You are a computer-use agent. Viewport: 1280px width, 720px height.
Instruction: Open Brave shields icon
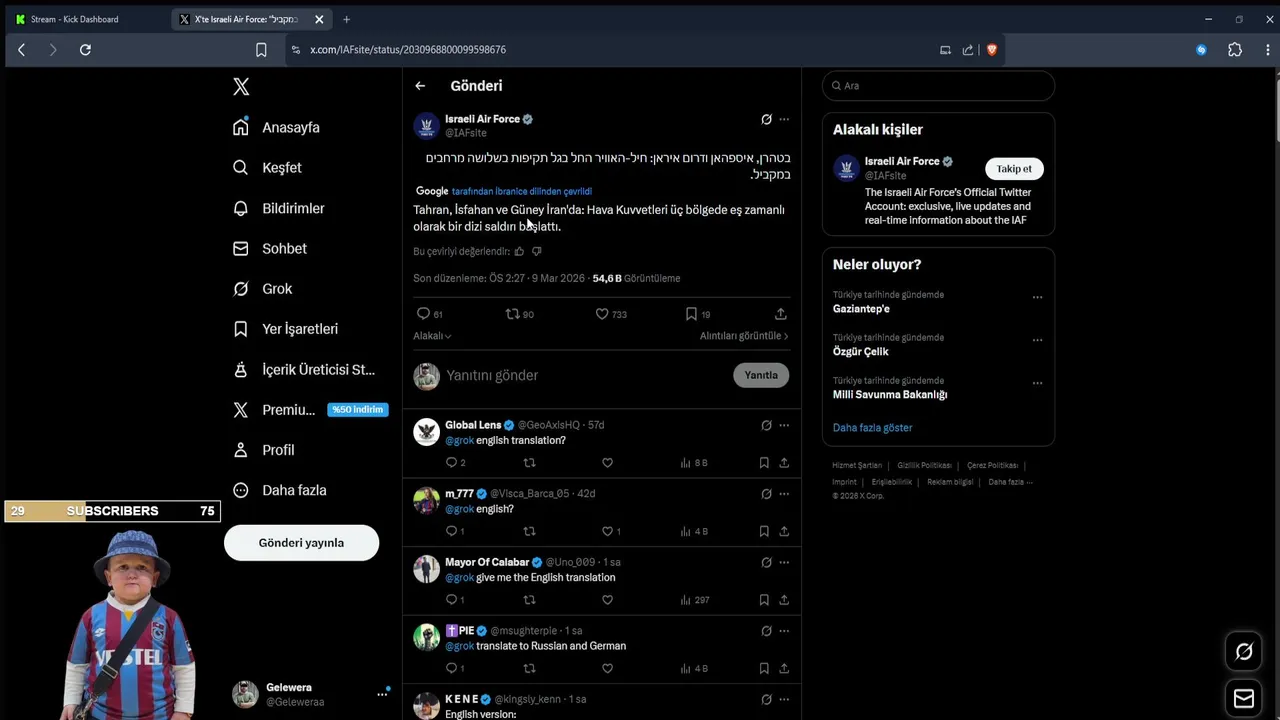pyautogui.click(x=992, y=50)
